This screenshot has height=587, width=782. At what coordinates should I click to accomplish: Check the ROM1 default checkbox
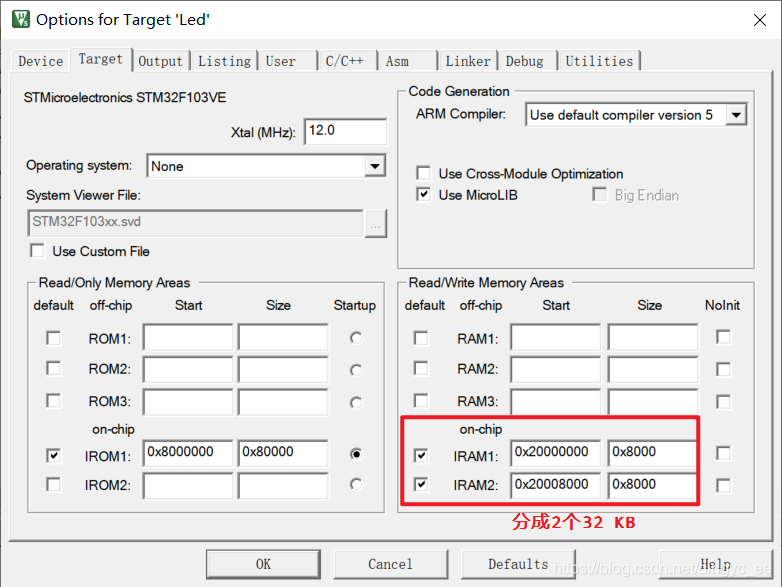(x=53, y=338)
